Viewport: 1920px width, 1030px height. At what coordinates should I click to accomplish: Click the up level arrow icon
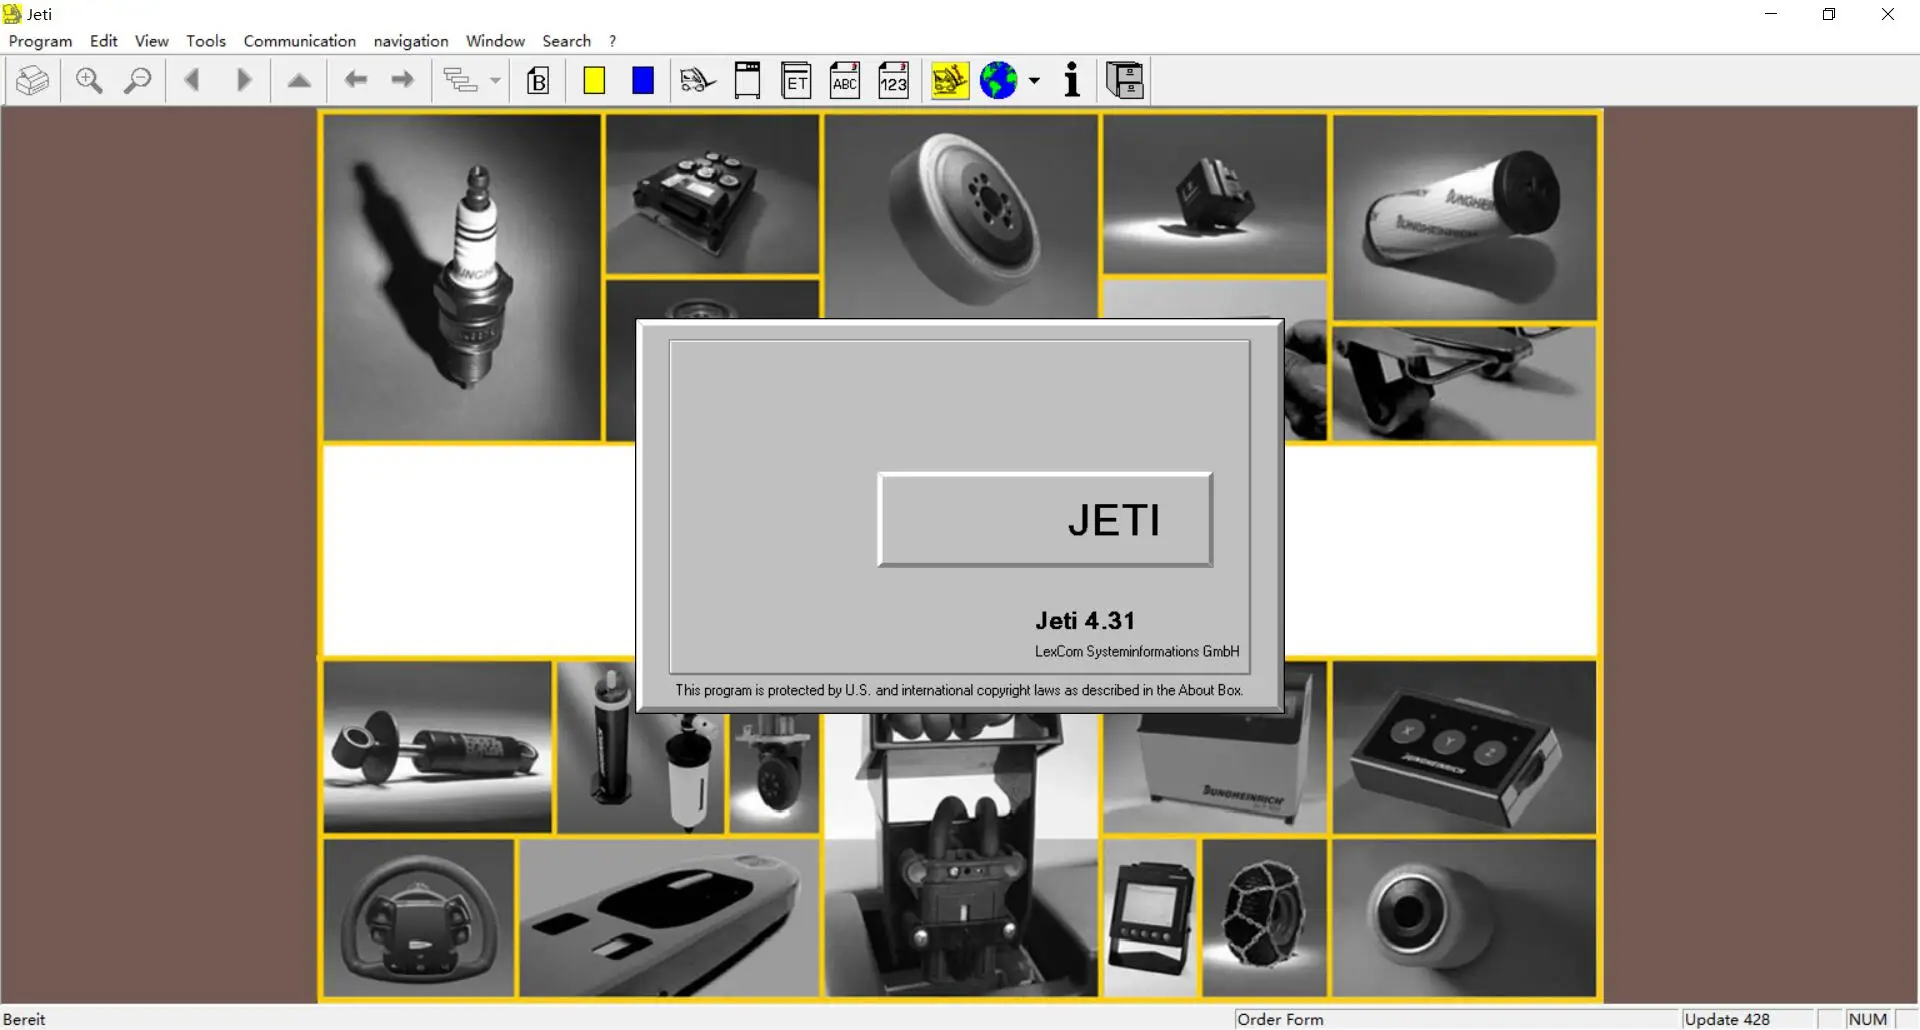(299, 81)
